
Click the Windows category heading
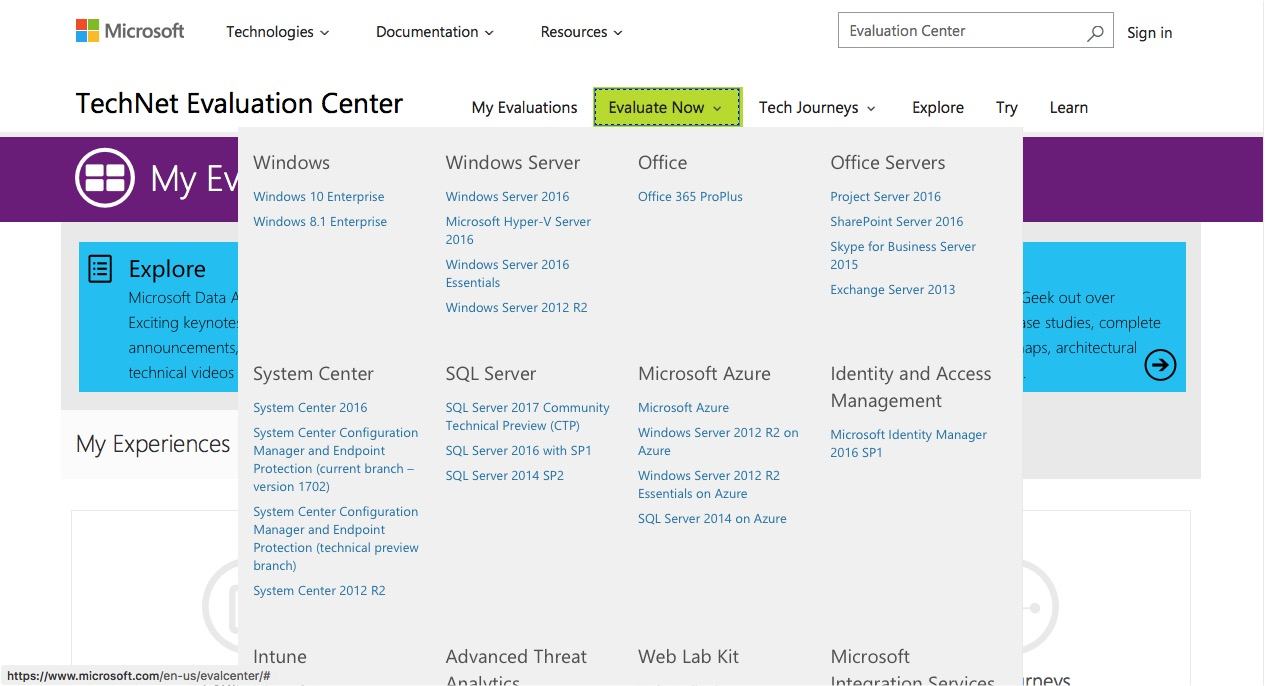(x=291, y=163)
